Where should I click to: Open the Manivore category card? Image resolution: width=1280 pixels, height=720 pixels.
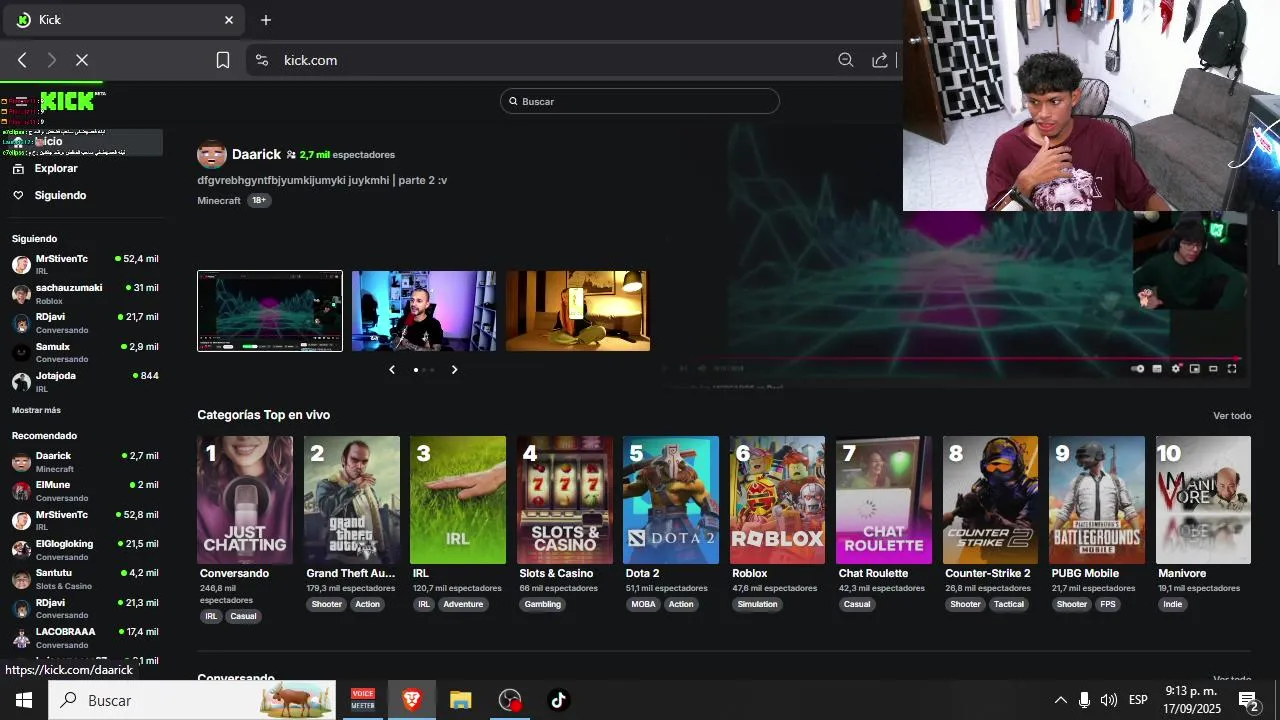click(1204, 500)
